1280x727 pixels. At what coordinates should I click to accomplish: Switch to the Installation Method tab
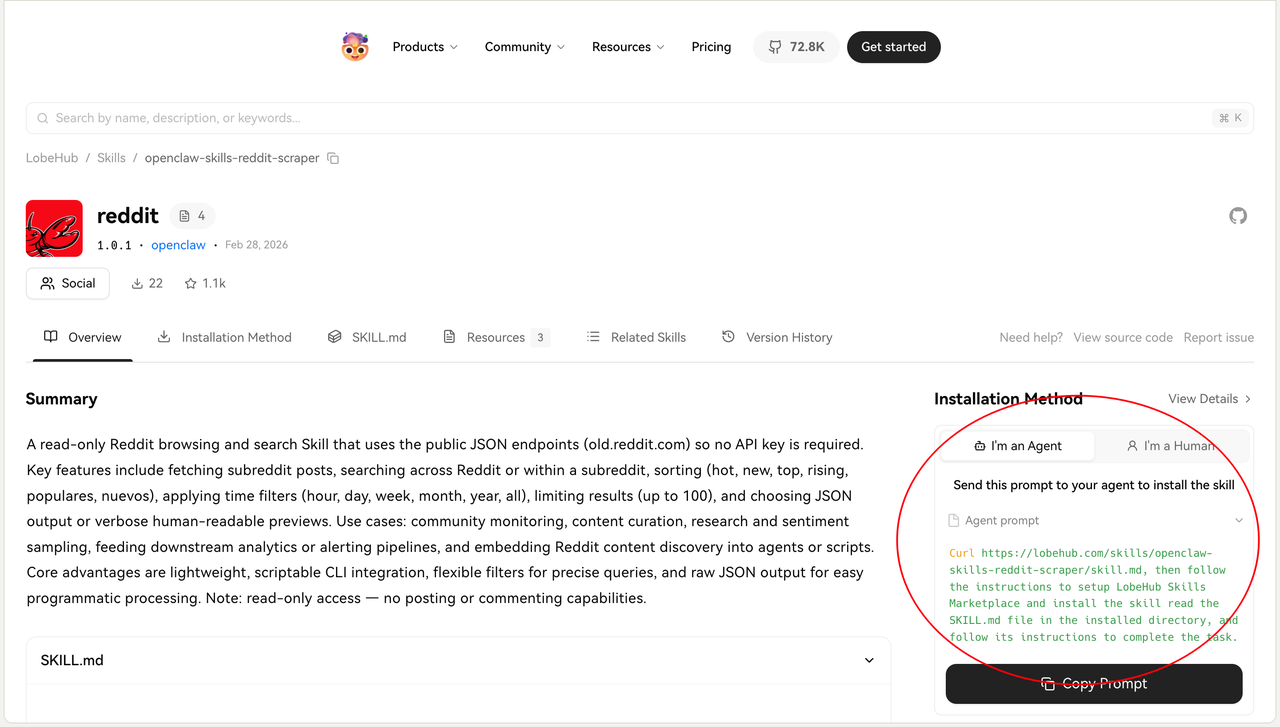click(x=225, y=337)
